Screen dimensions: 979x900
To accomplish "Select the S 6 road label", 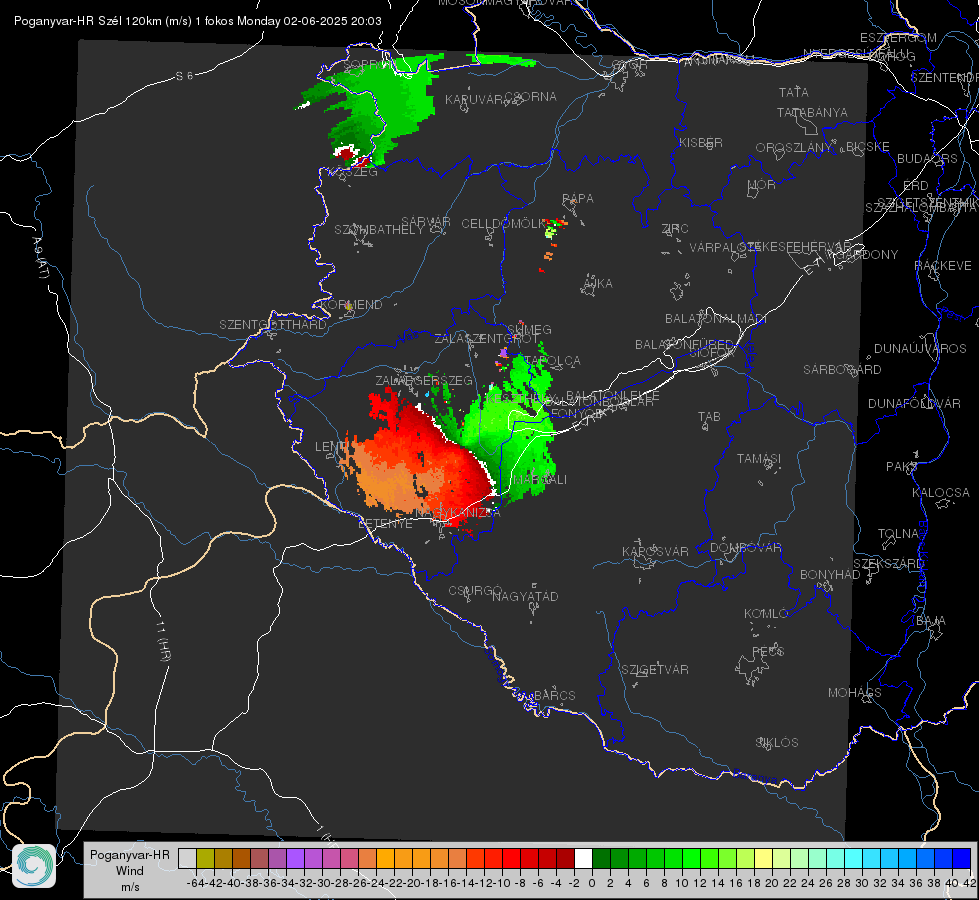I will click(x=184, y=76).
